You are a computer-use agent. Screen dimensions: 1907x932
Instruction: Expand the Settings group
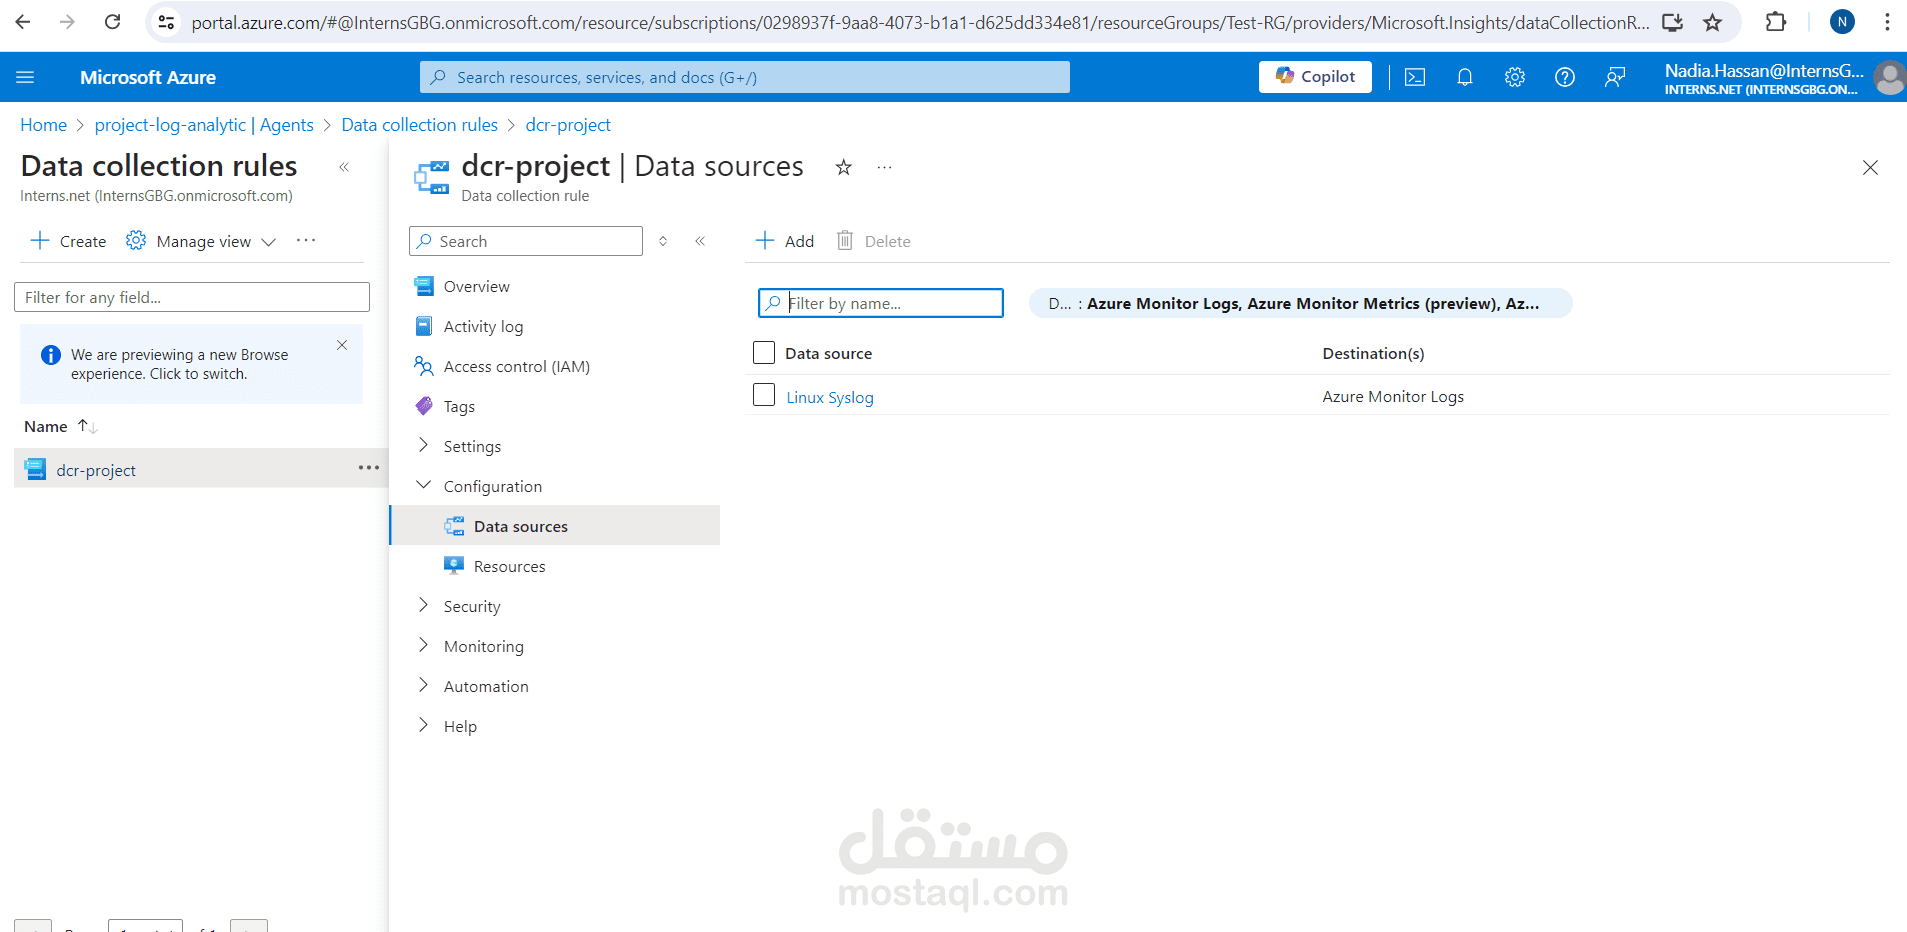click(472, 446)
